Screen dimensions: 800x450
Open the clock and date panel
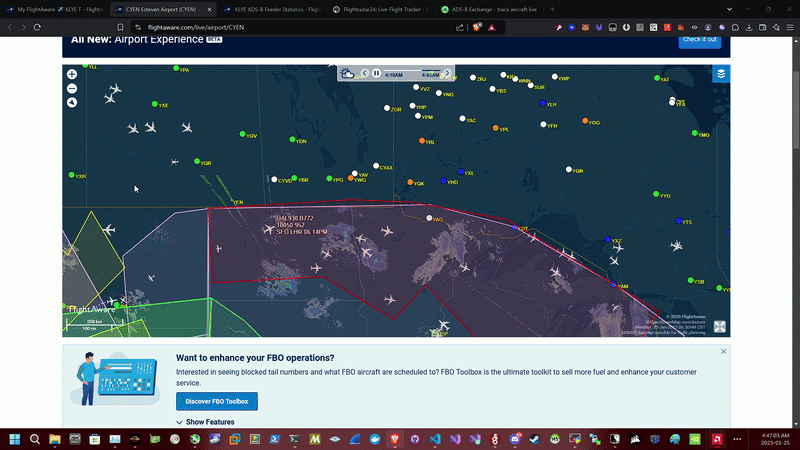[x=775, y=439]
